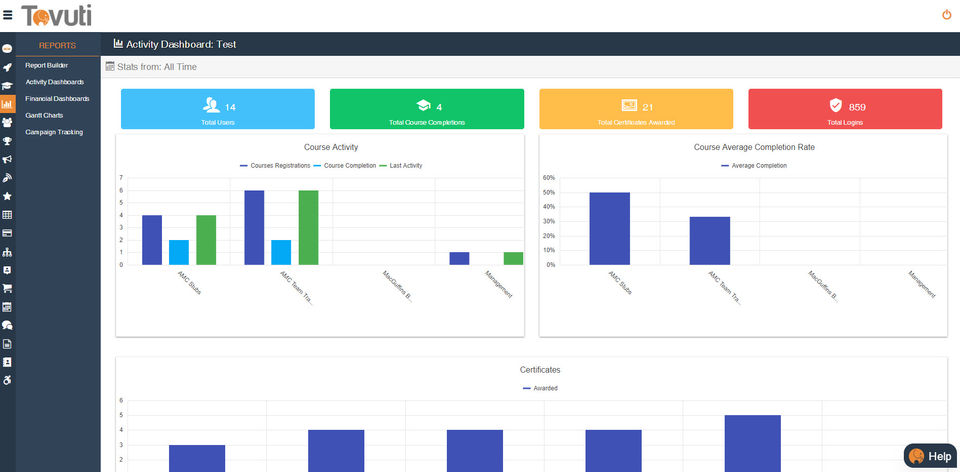This screenshot has height=472, width=960.
Task: Click MacGuffins B... label in Course Activity
Action: pos(398,287)
